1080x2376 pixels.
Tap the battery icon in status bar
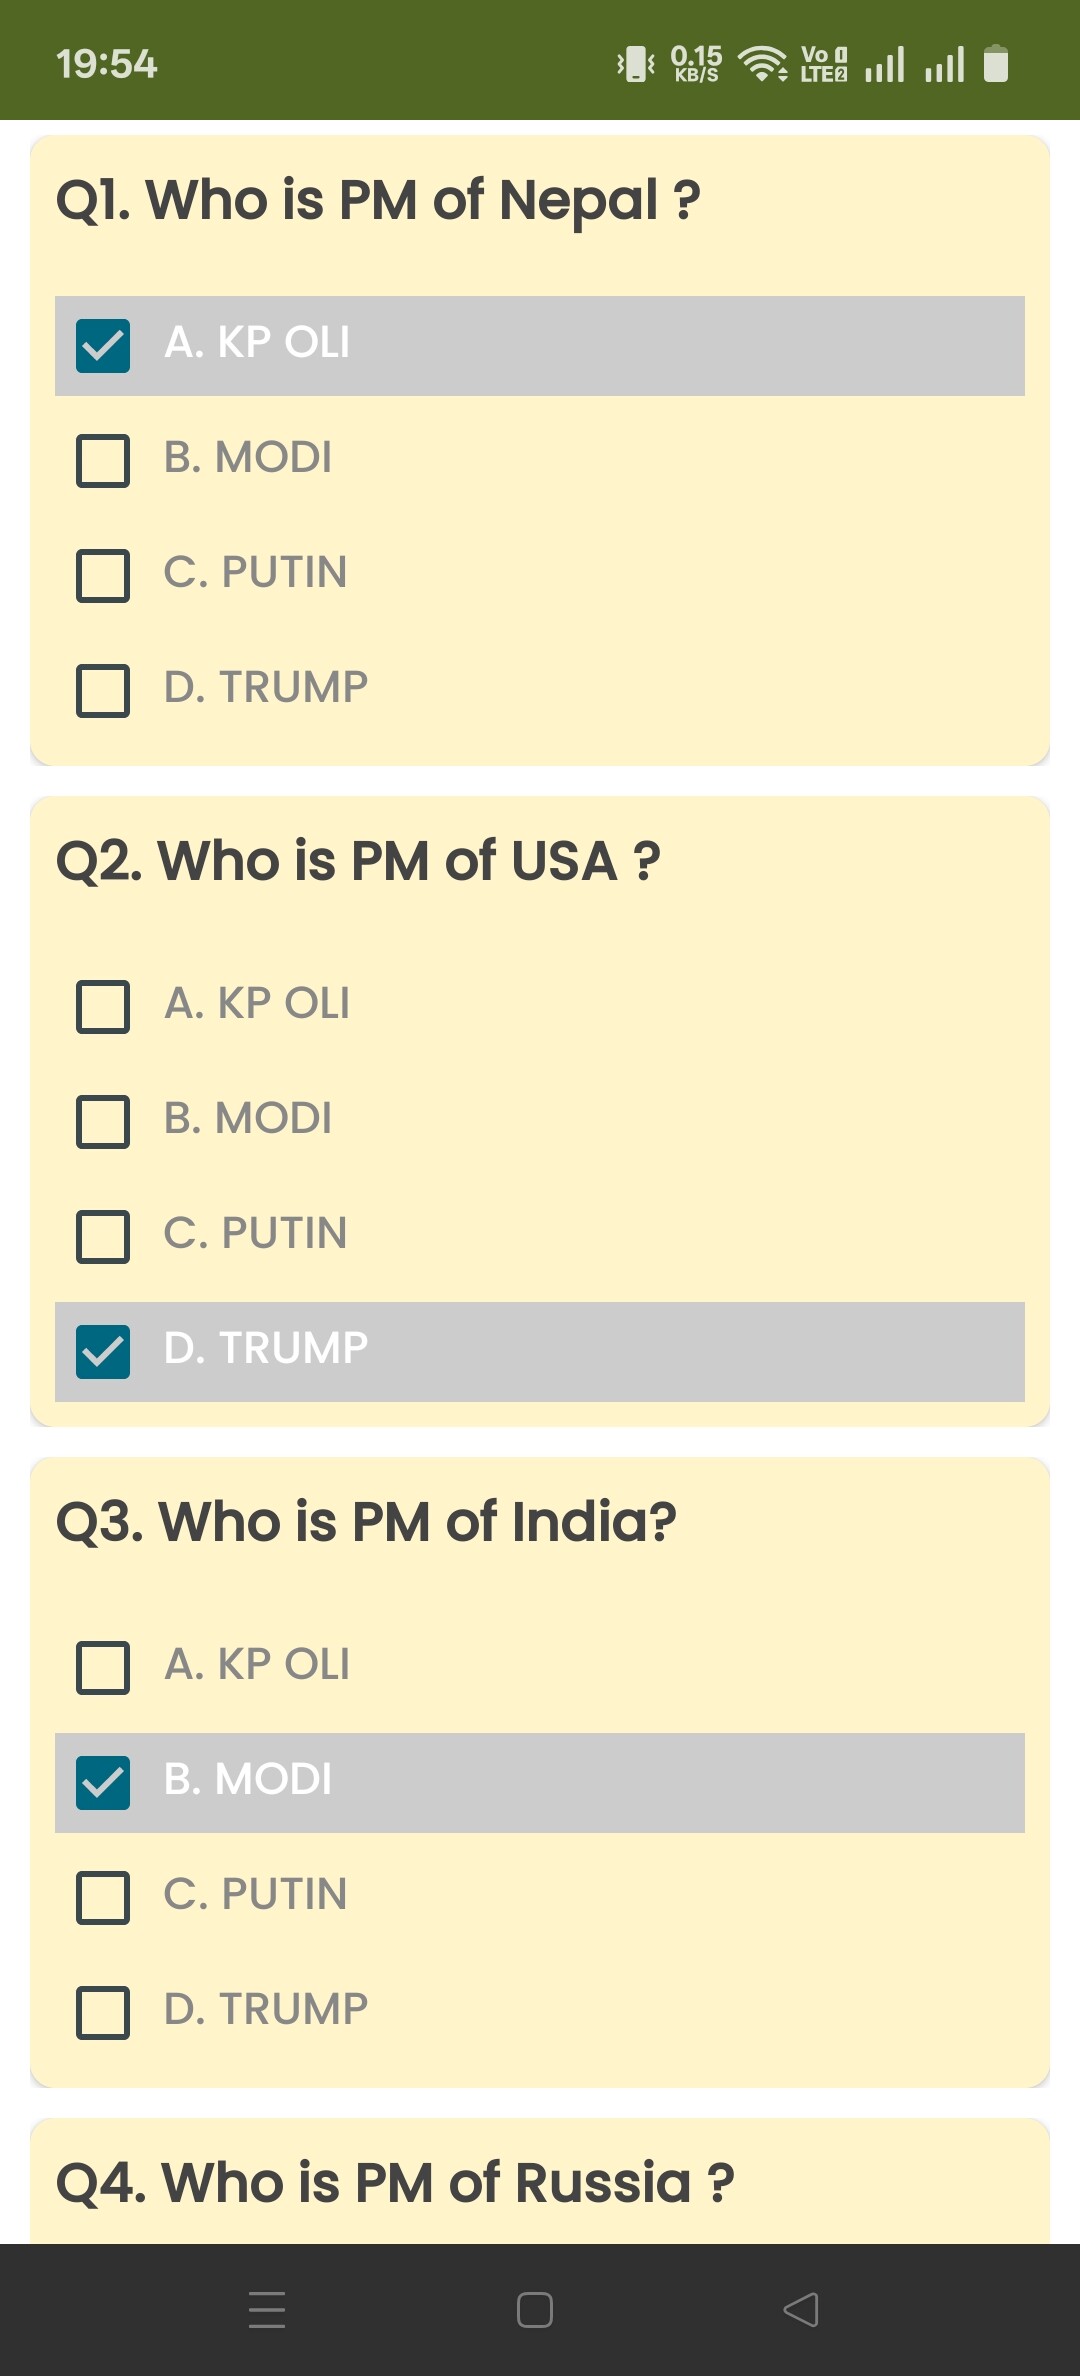pos(996,64)
